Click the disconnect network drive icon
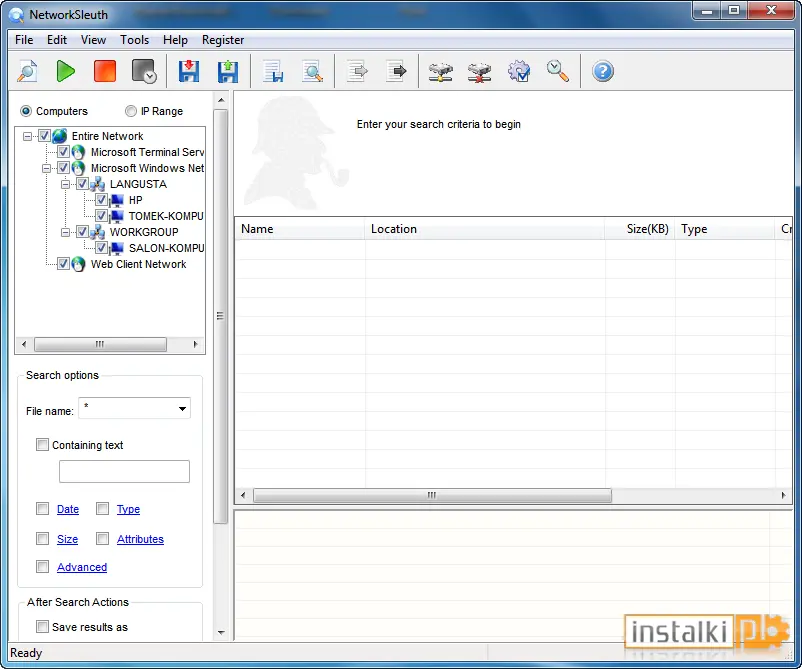802x669 pixels. [x=479, y=72]
